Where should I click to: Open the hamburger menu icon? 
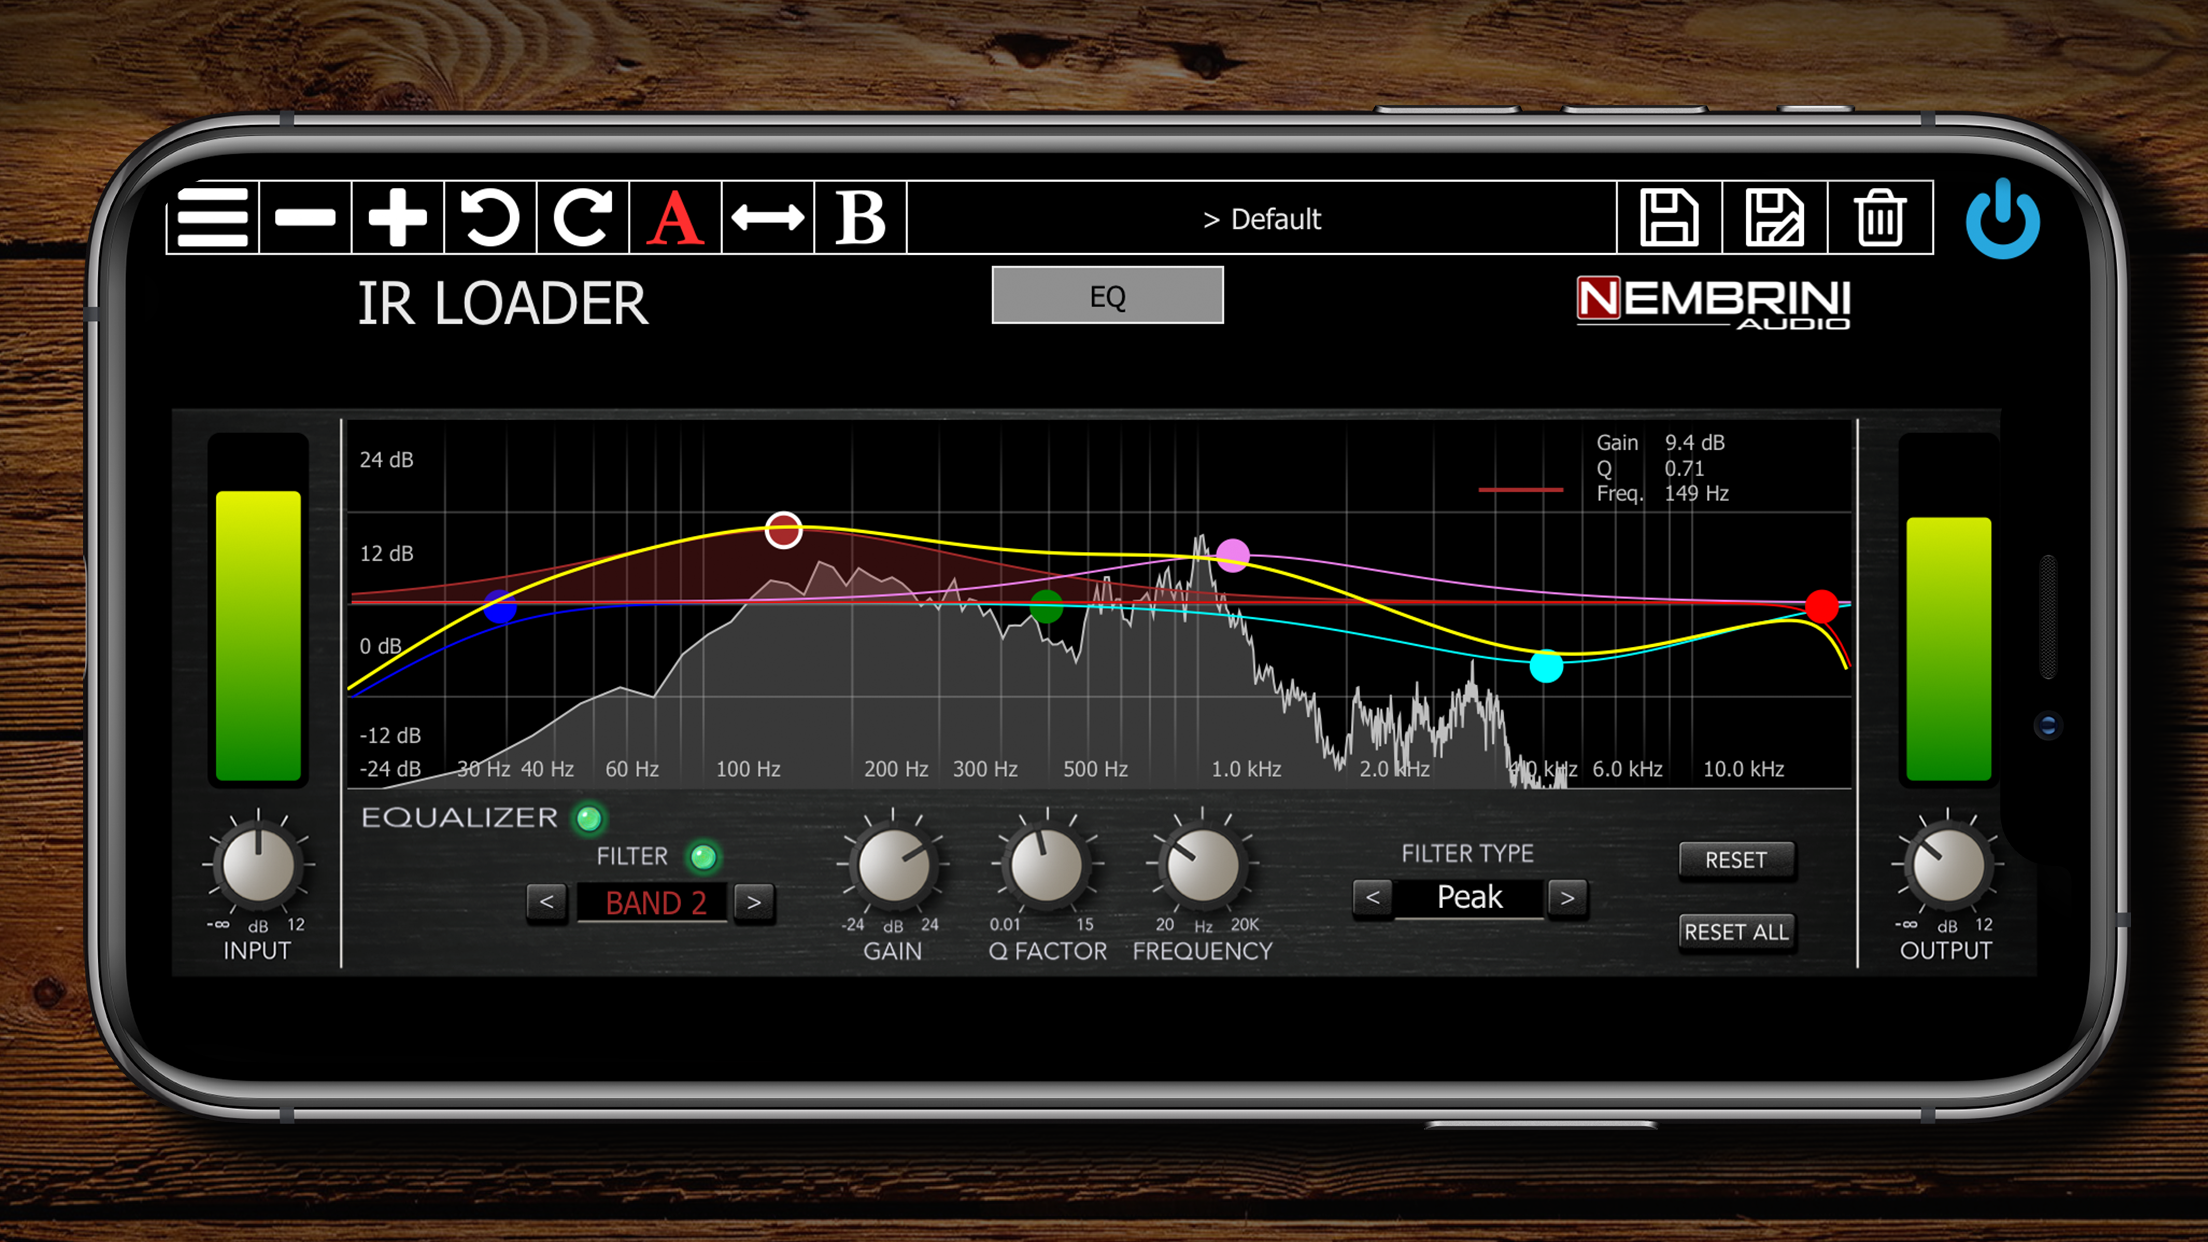[x=212, y=217]
